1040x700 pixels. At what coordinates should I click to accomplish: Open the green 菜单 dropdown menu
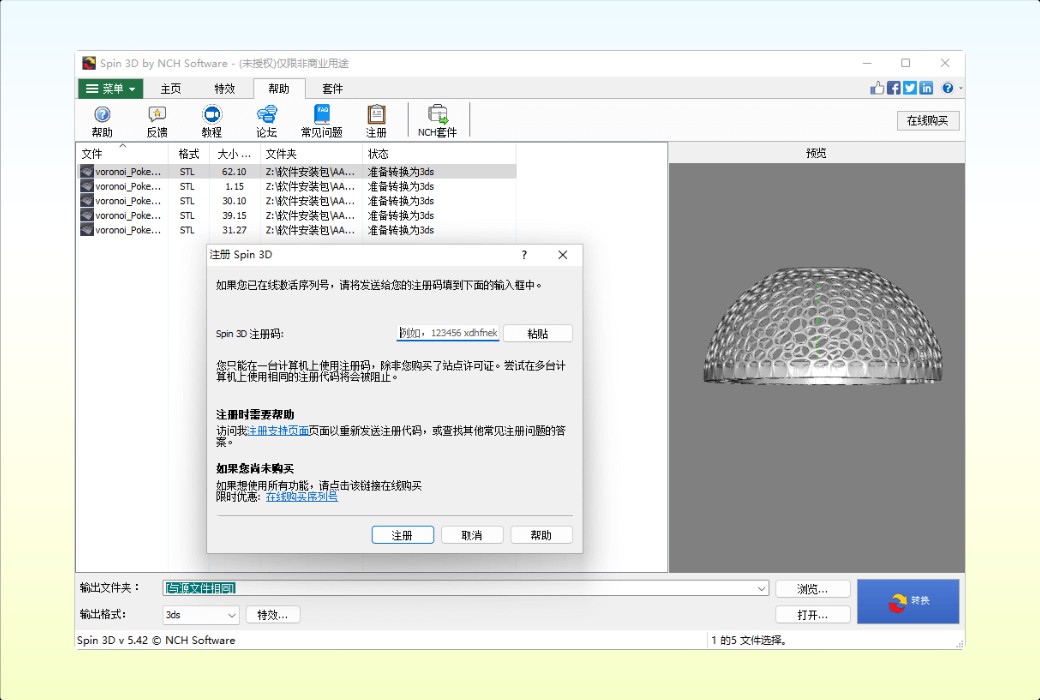click(111, 88)
